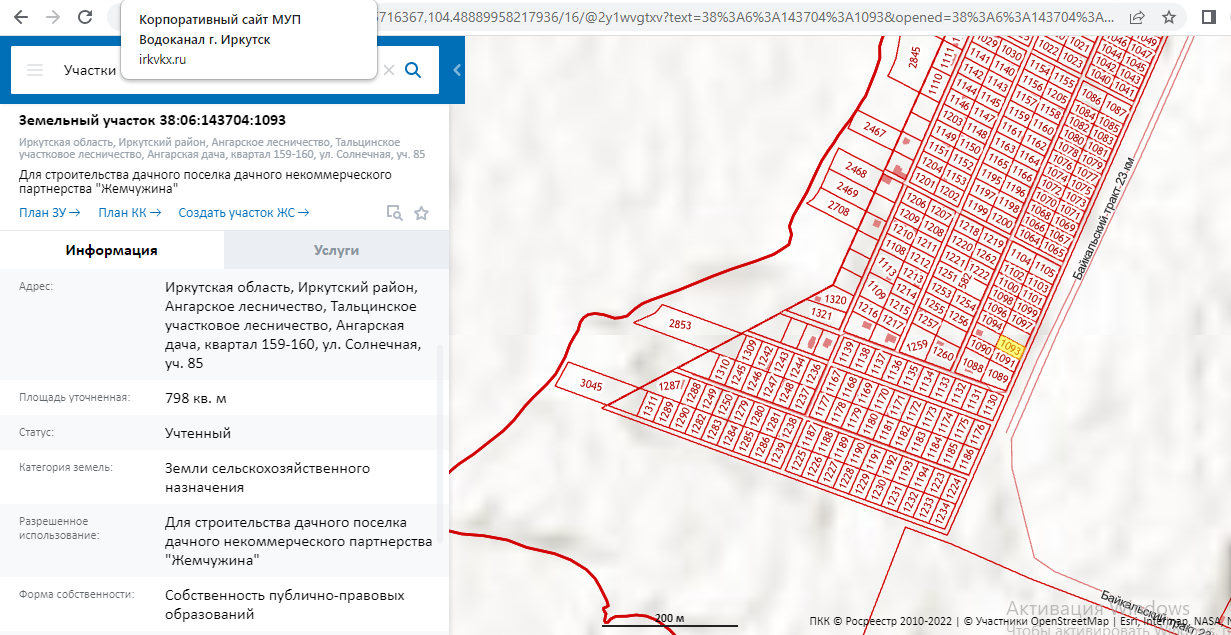Clear the search field with X
This screenshot has height=635, width=1231.
(x=388, y=70)
